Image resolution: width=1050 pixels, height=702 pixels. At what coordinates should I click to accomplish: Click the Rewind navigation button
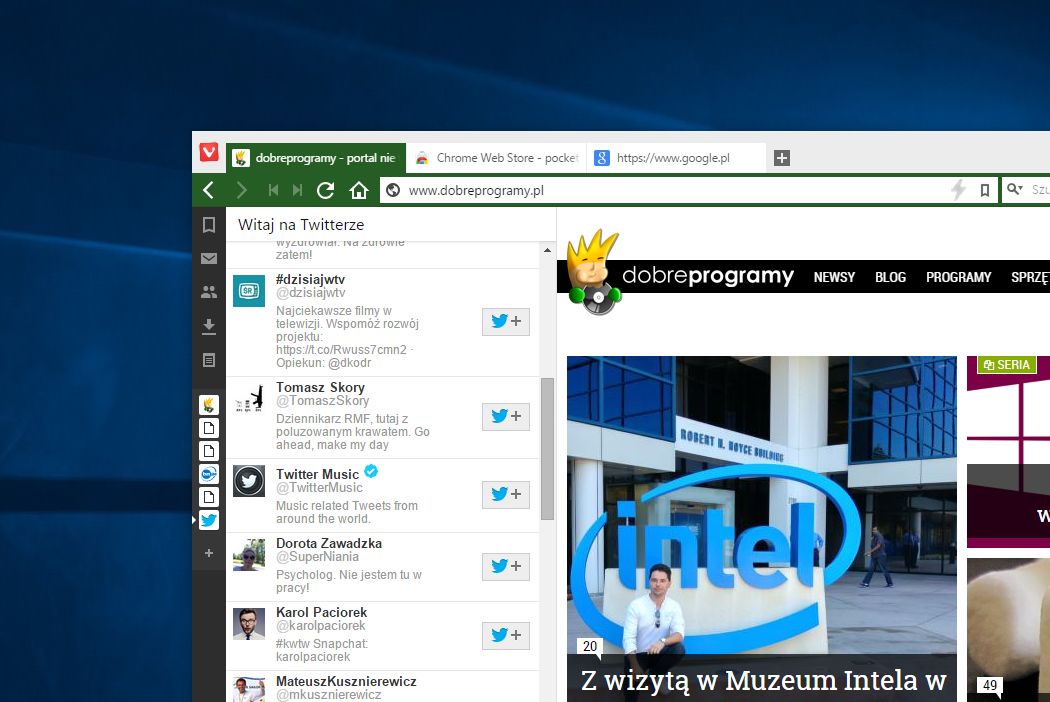tap(273, 190)
